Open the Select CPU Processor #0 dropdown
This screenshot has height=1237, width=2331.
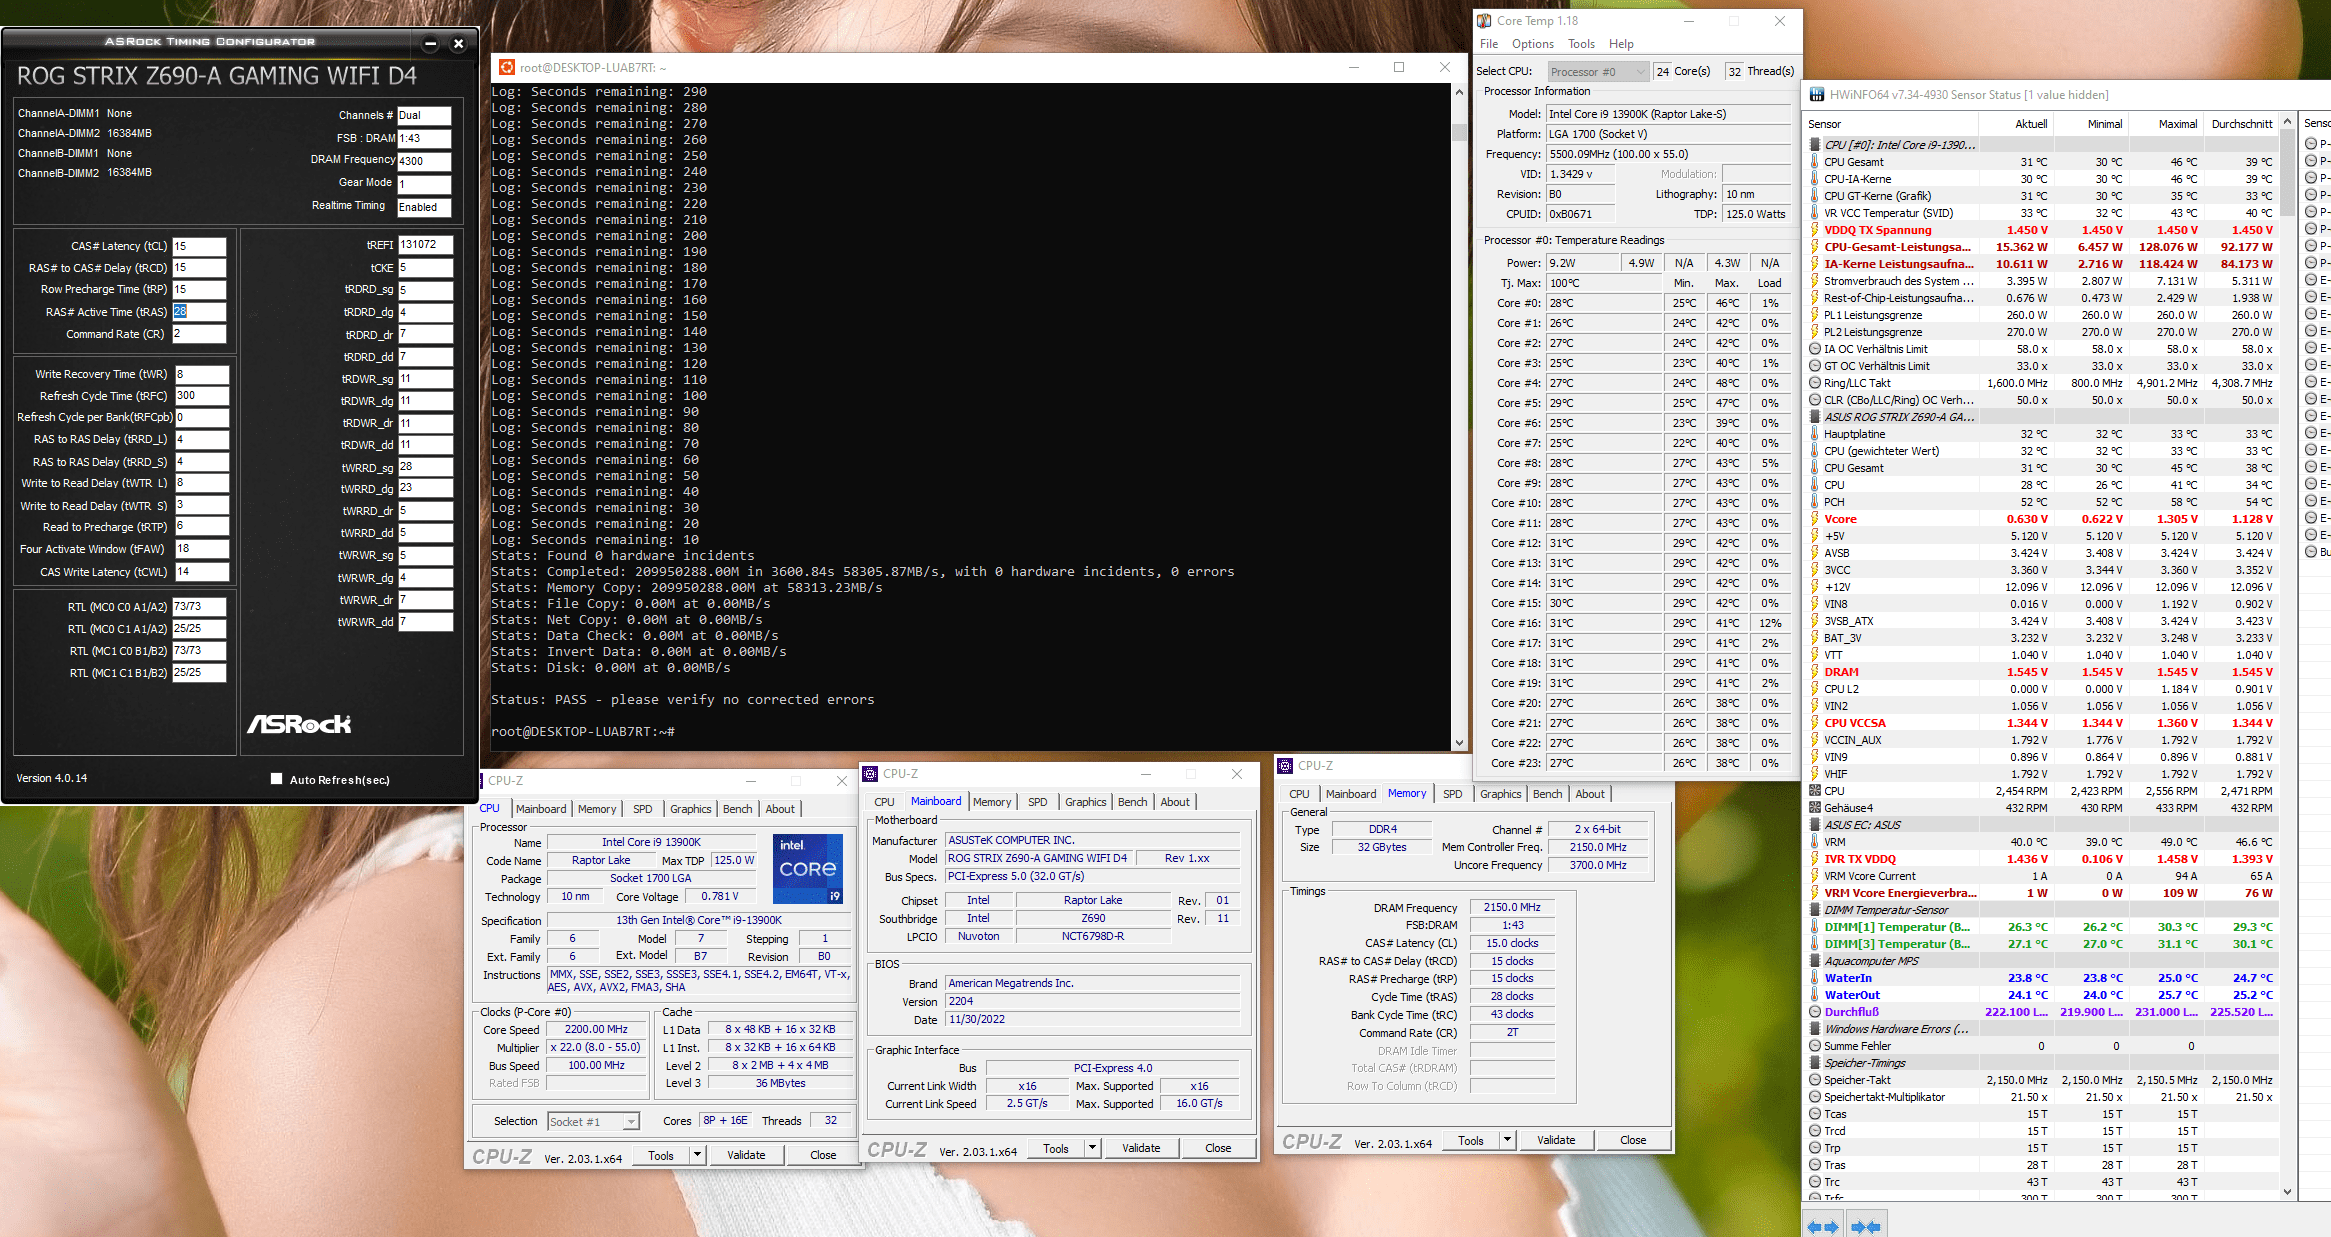pyautogui.click(x=1597, y=72)
